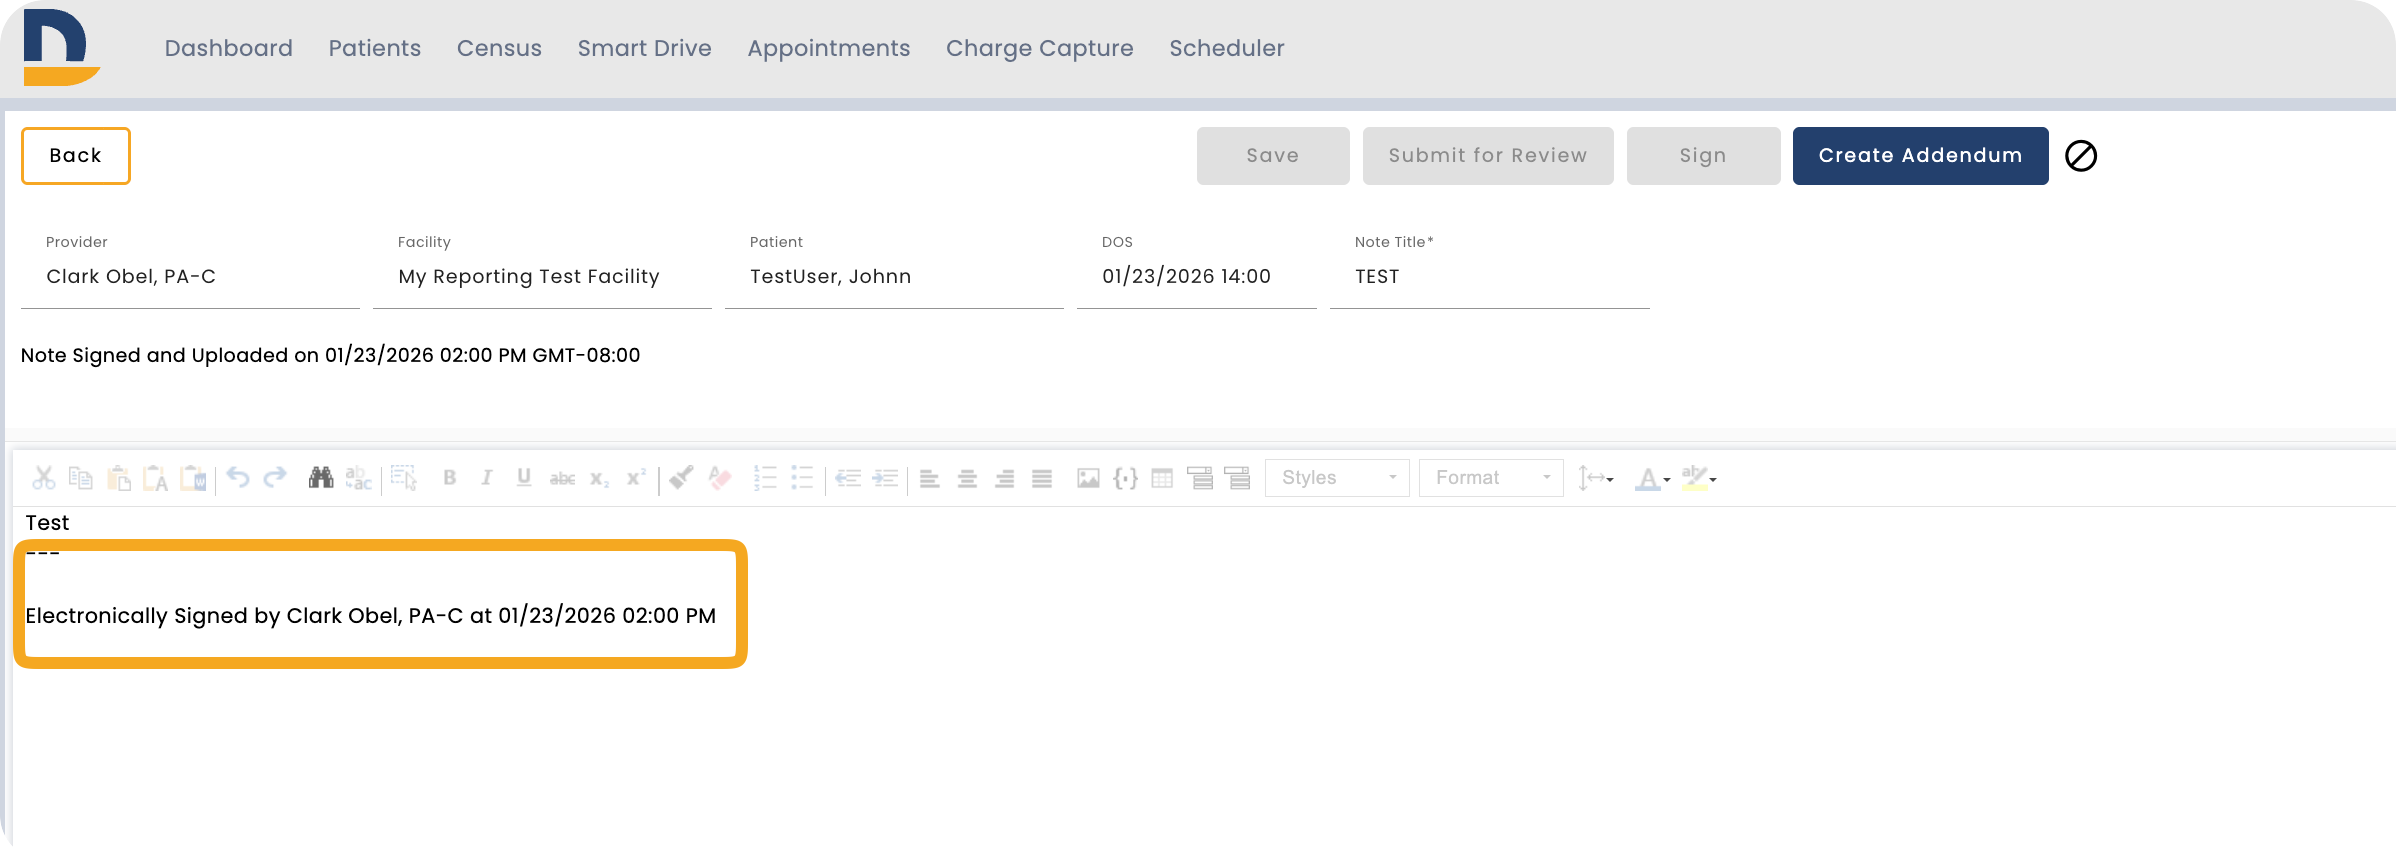2396x860 pixels.
Task: Click the Back button
Action: [76, 156]
